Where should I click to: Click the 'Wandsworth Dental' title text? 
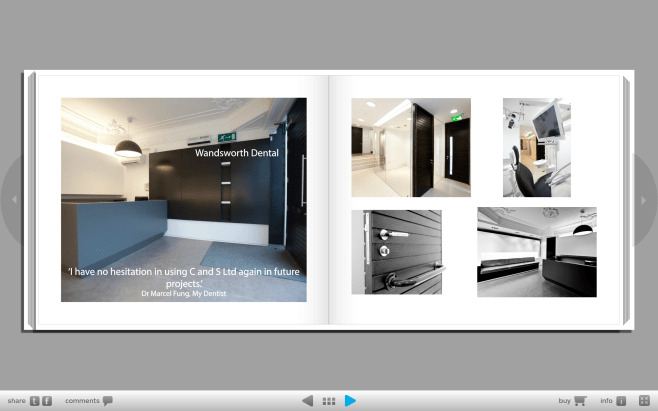(237, 153)
